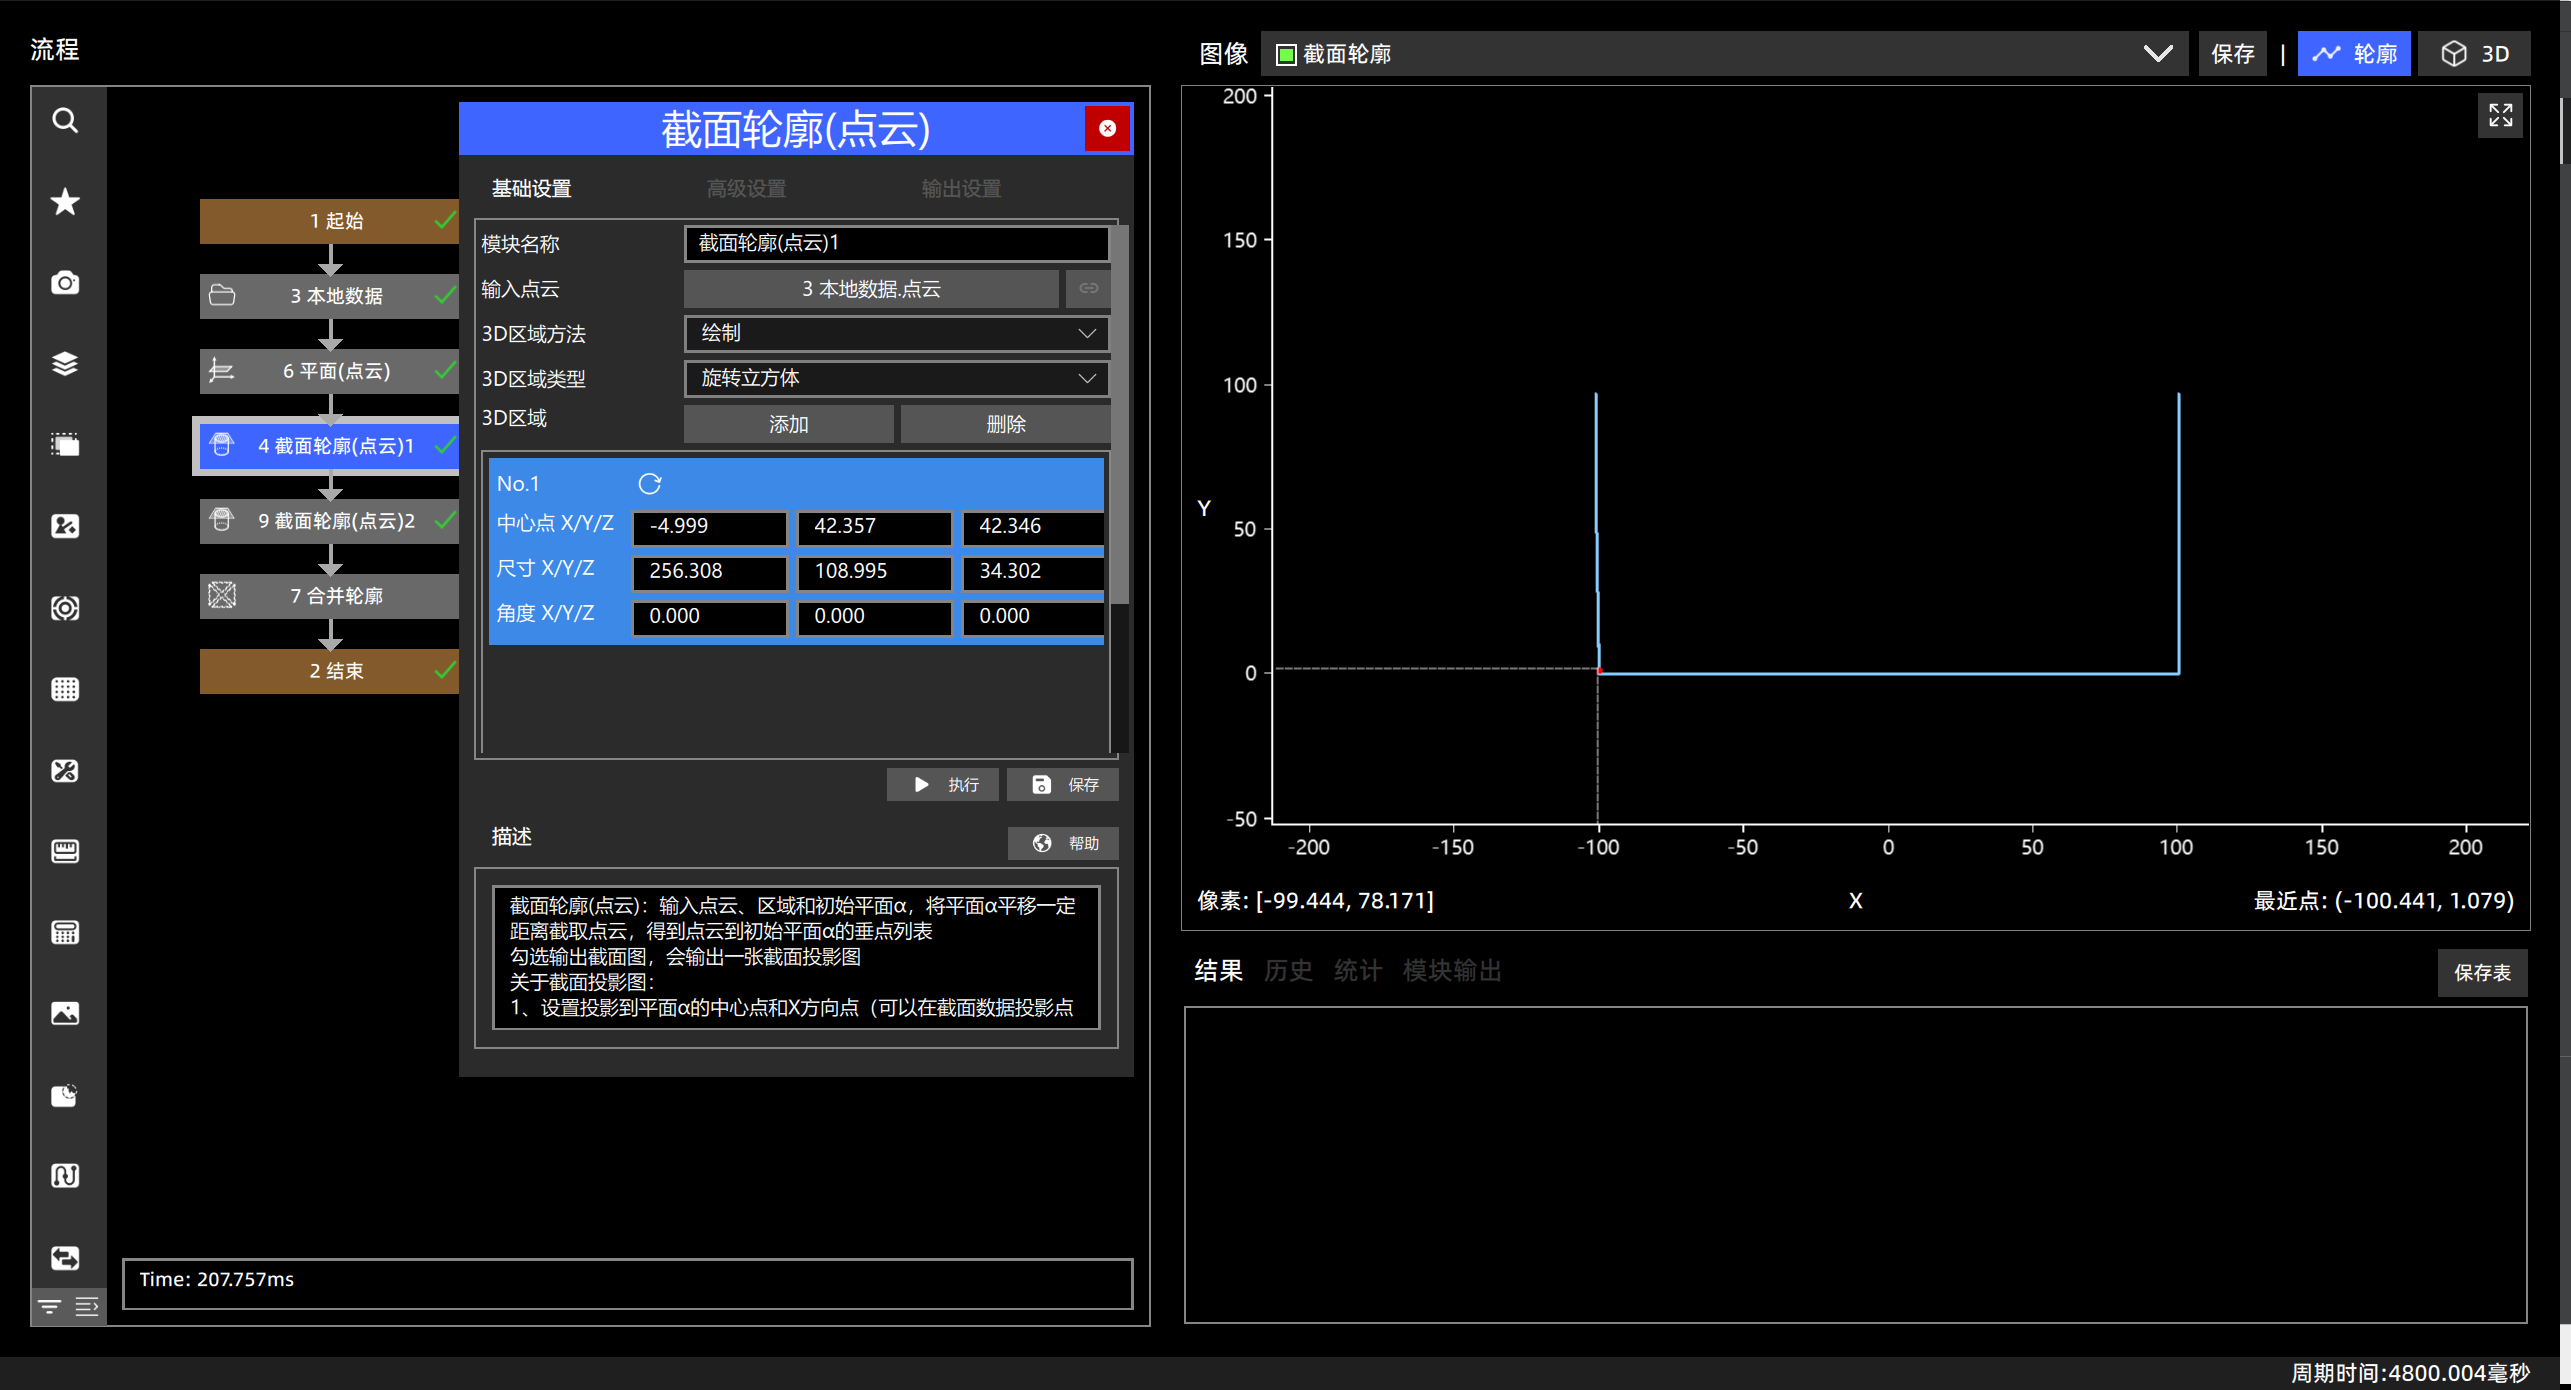Click center point Y value 42.357
Viewport: 2571px width, 1390px height.
(x=875, y=526)
